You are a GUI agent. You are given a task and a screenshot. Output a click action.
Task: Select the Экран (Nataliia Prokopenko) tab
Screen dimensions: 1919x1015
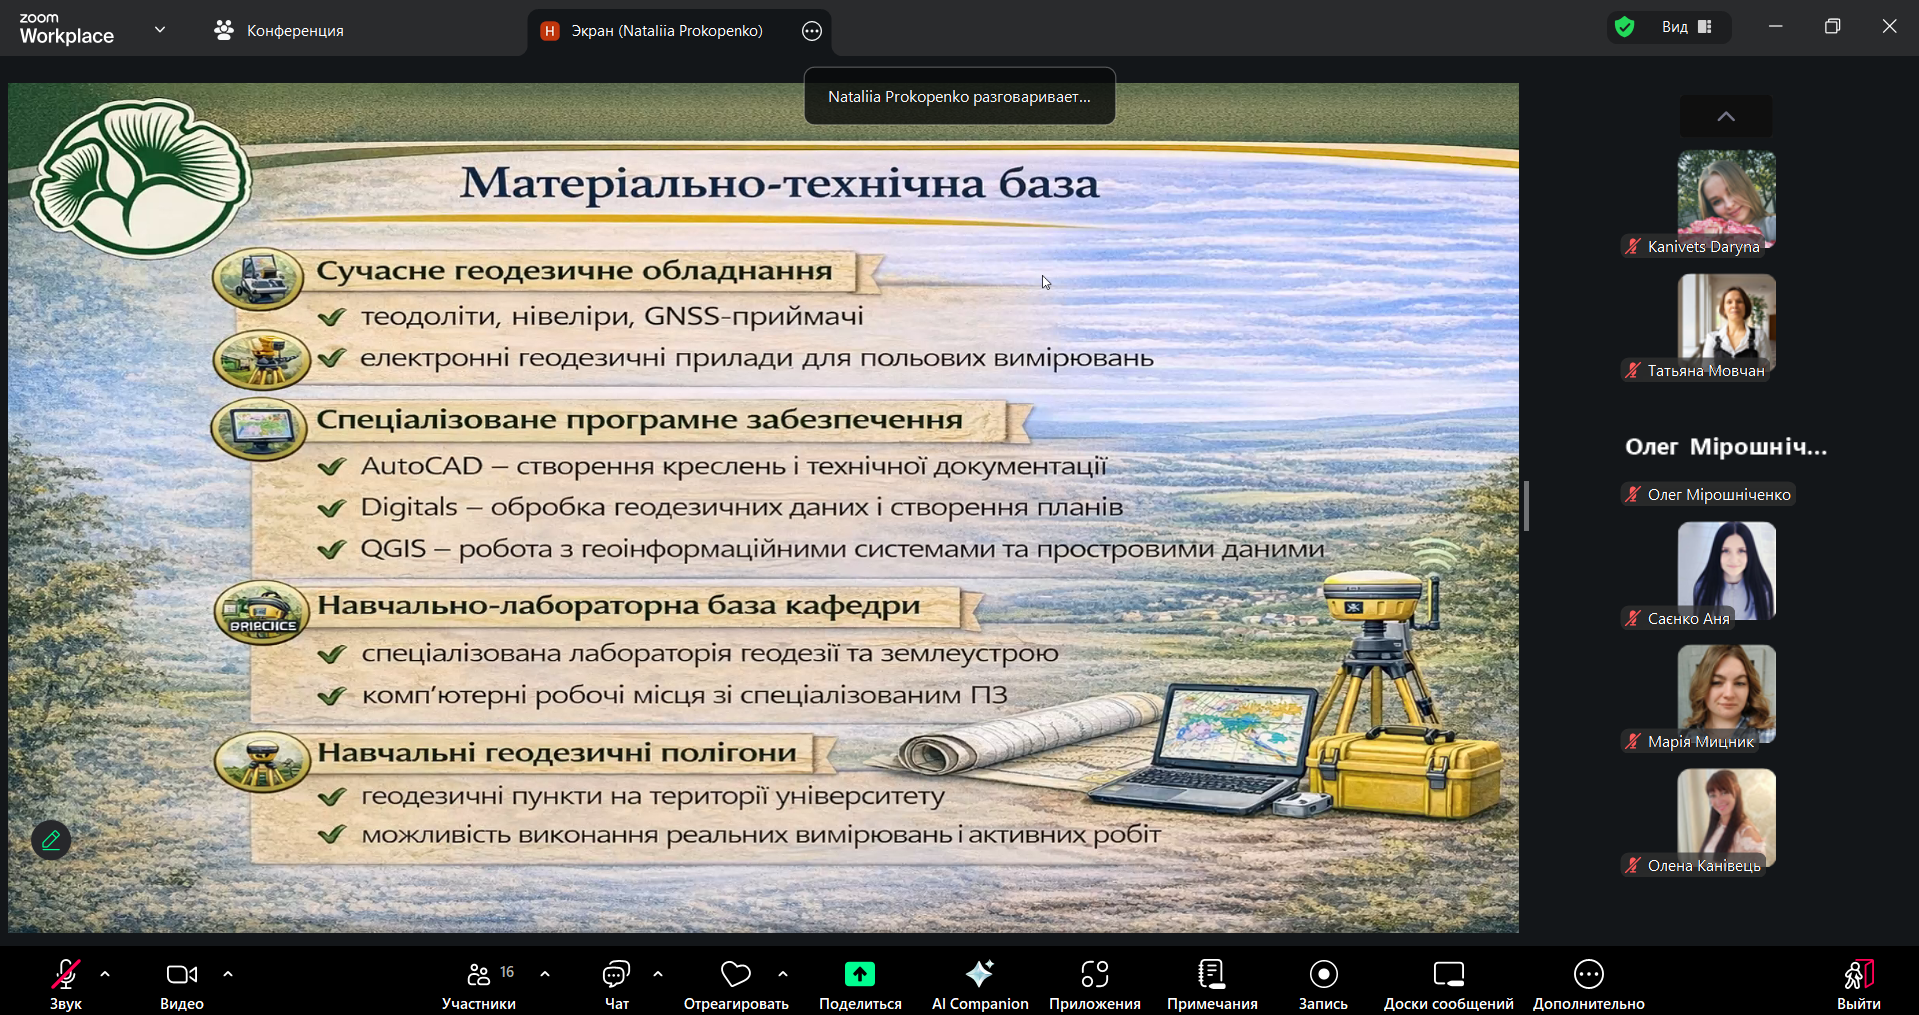pyautogui.click(x=665, y=31)
